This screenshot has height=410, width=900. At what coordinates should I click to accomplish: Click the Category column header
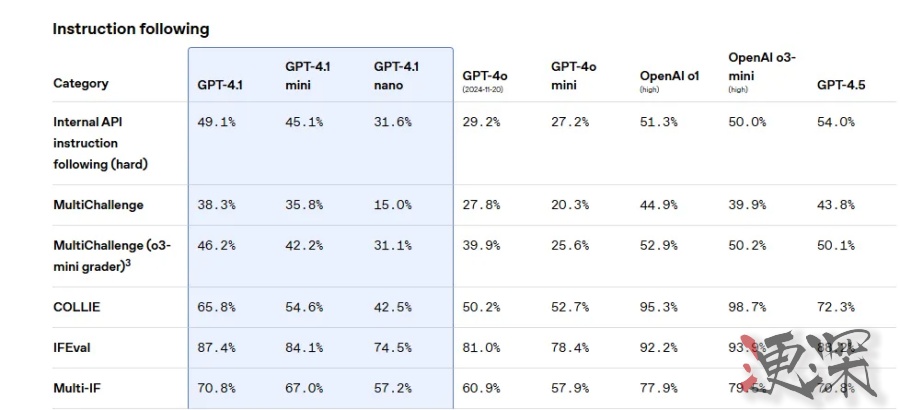point(81,83)
